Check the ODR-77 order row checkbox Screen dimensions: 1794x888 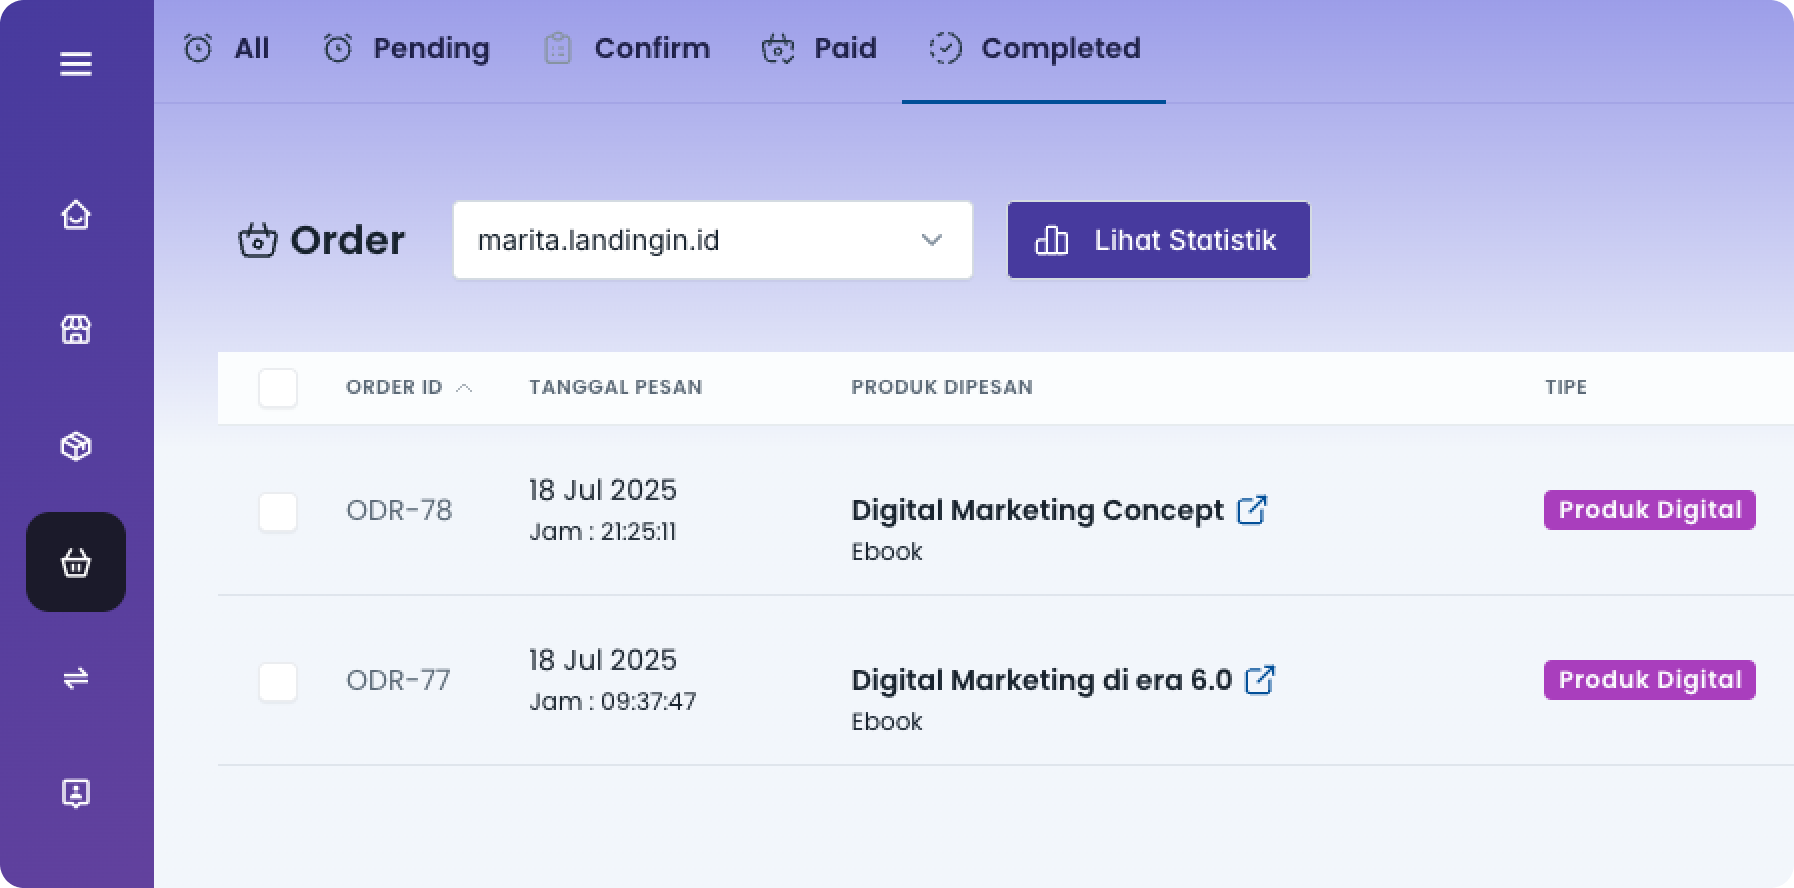[x=278, y=682]
